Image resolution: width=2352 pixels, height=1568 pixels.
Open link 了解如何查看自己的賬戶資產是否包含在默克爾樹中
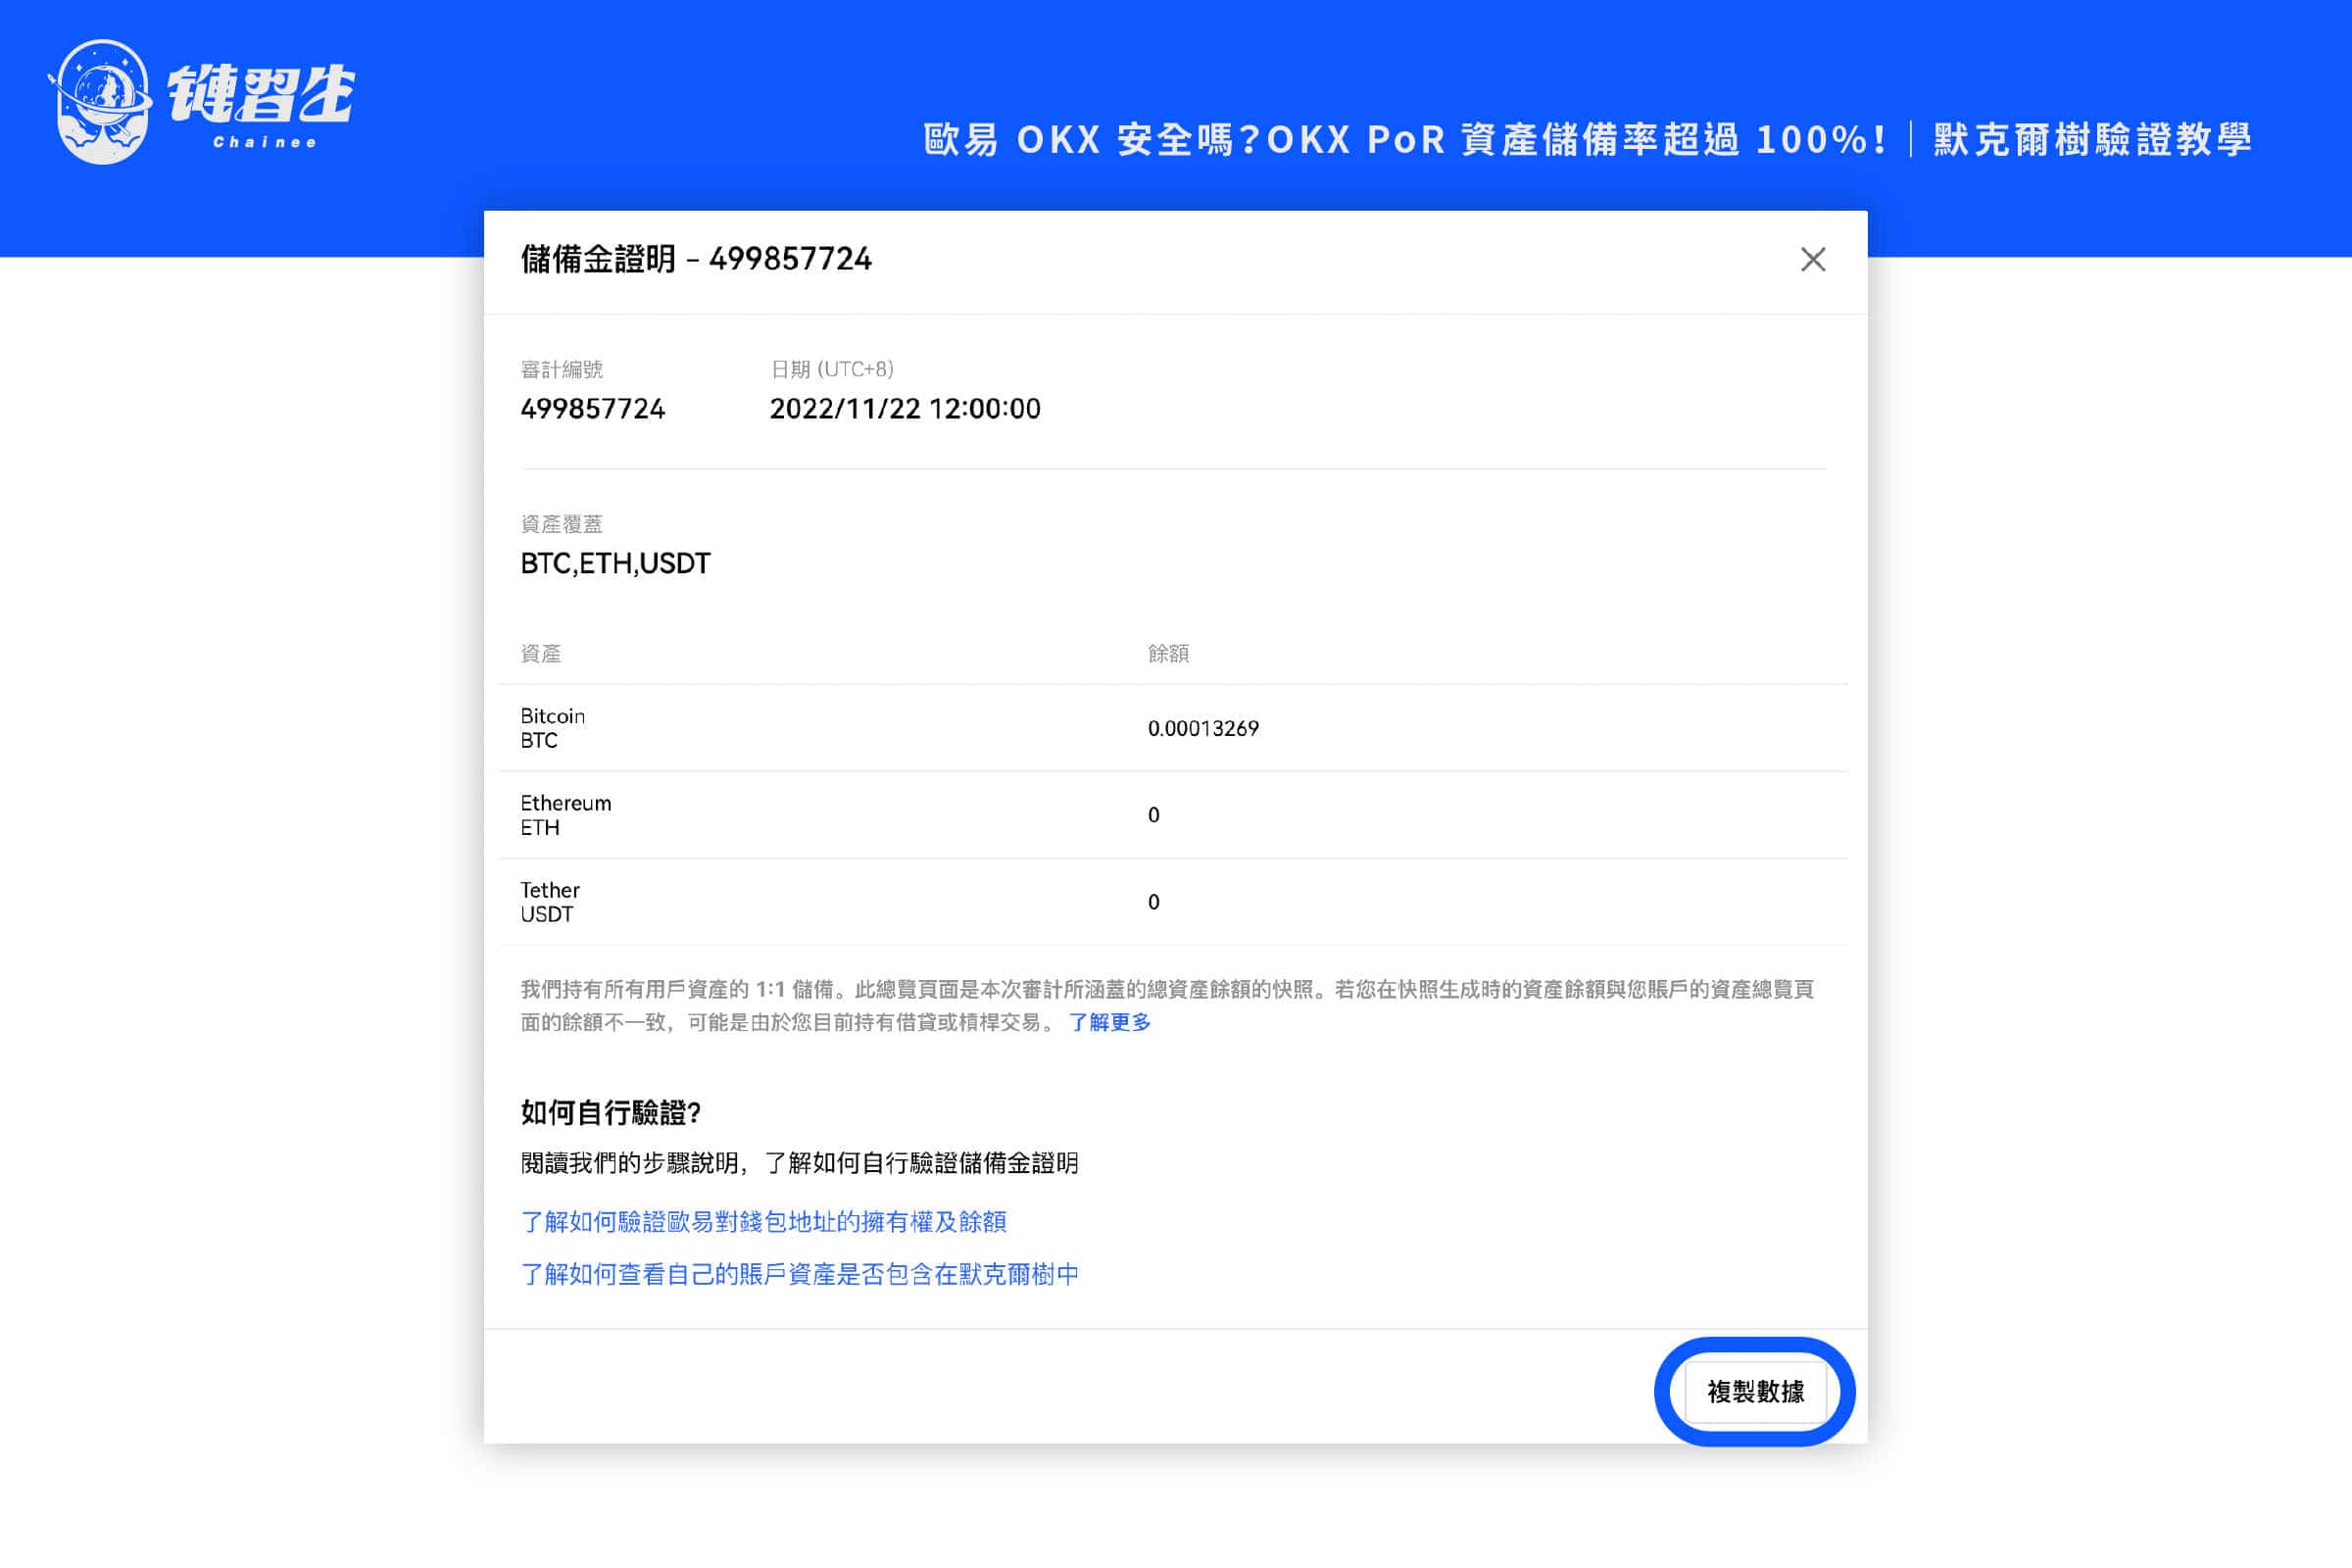coord(800,1274)
